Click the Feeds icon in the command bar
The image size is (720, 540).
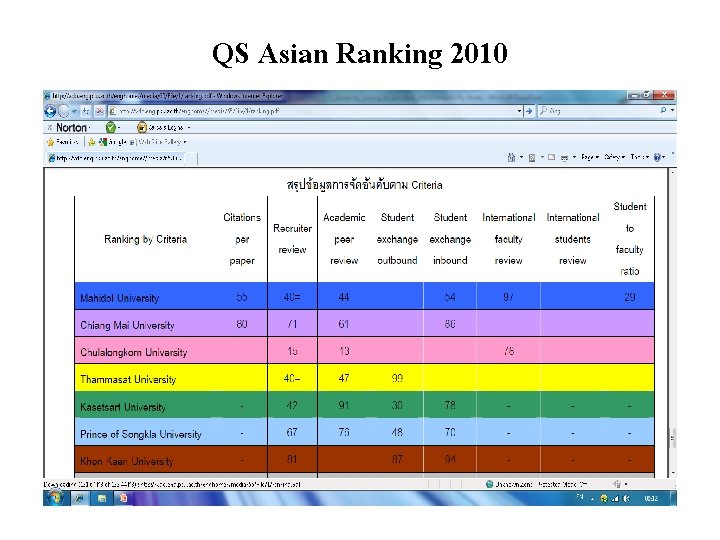click(532, 158)
